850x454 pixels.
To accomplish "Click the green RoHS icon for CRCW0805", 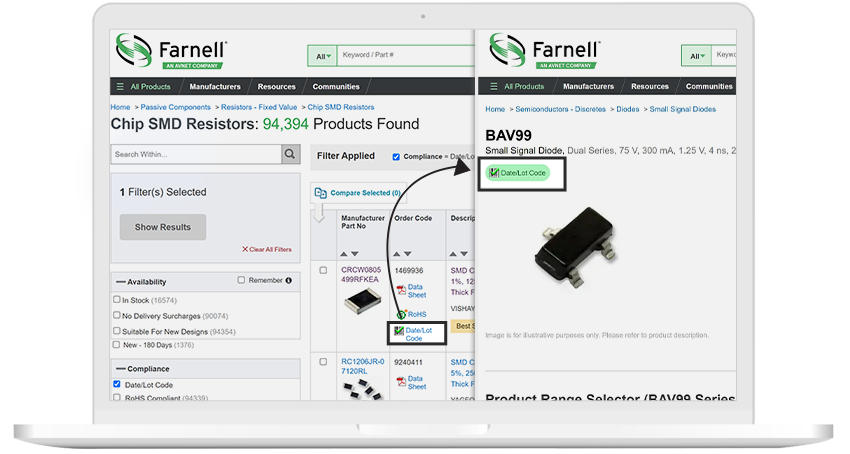I will (x=401, y=313).
